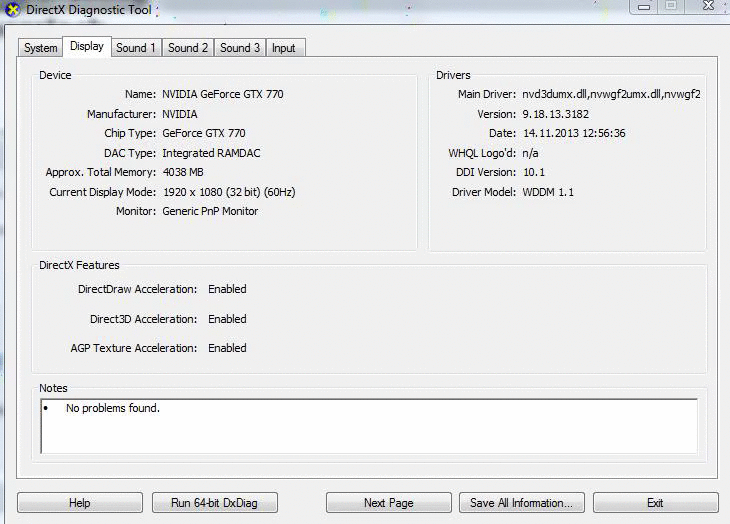Click the Next Page button

(389, 503)
